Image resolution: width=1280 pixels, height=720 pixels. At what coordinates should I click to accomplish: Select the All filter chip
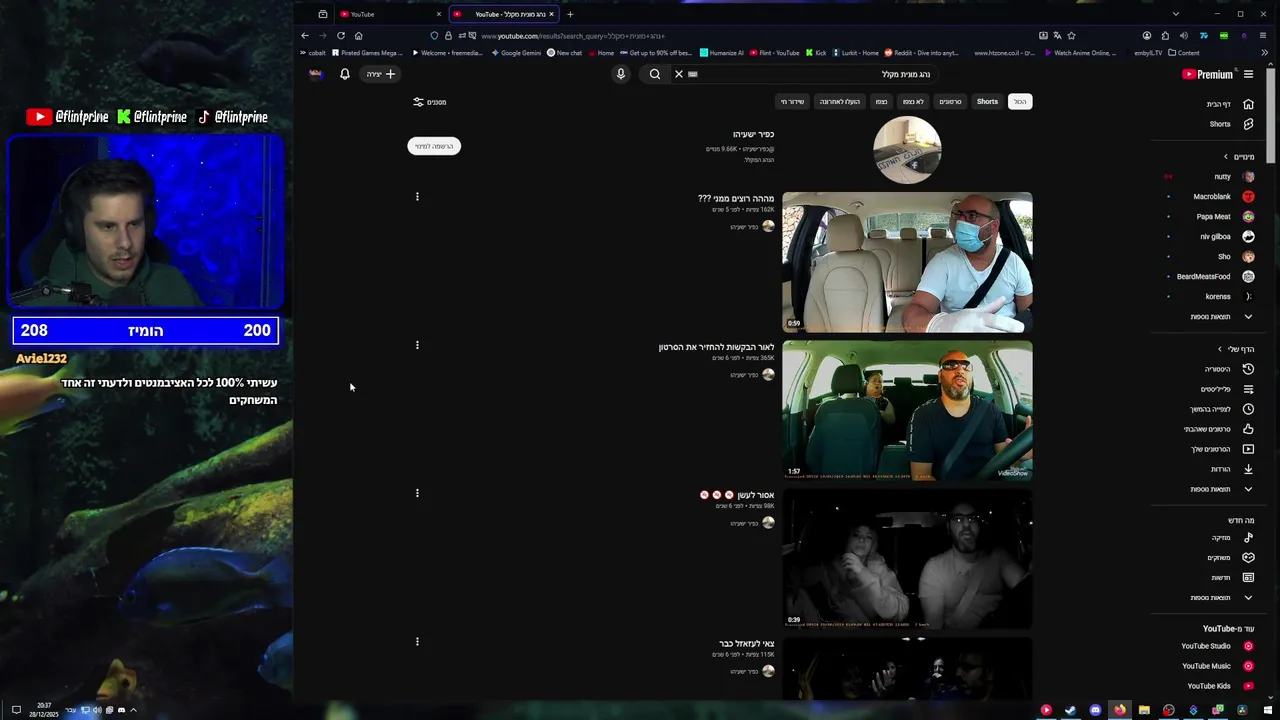click(1020, 102)
